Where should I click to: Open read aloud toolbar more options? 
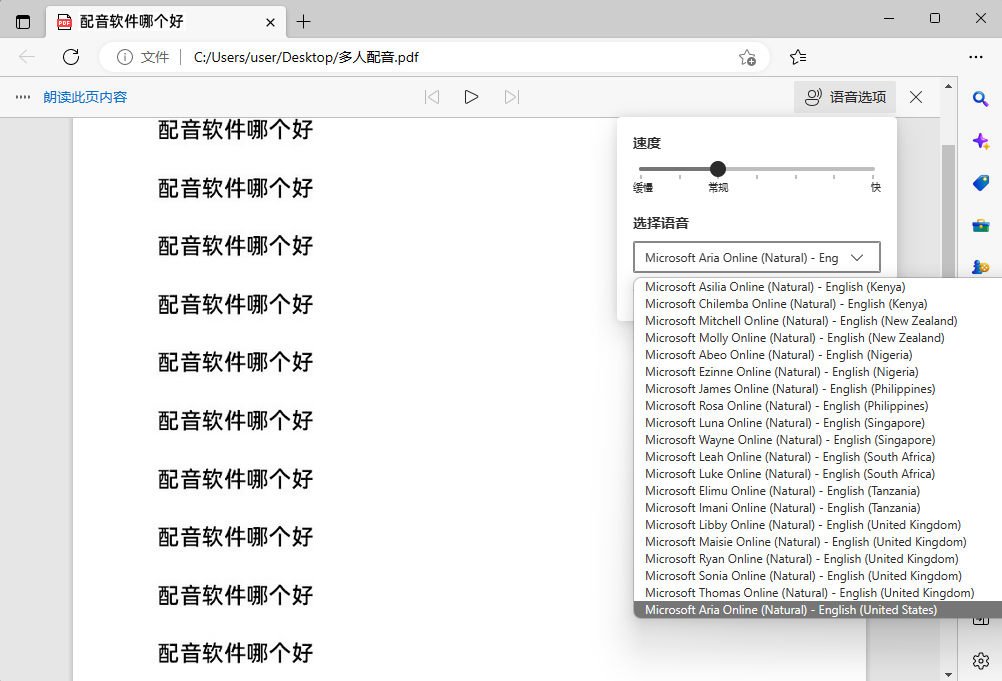pyautogui.click(x=23, y=97)
